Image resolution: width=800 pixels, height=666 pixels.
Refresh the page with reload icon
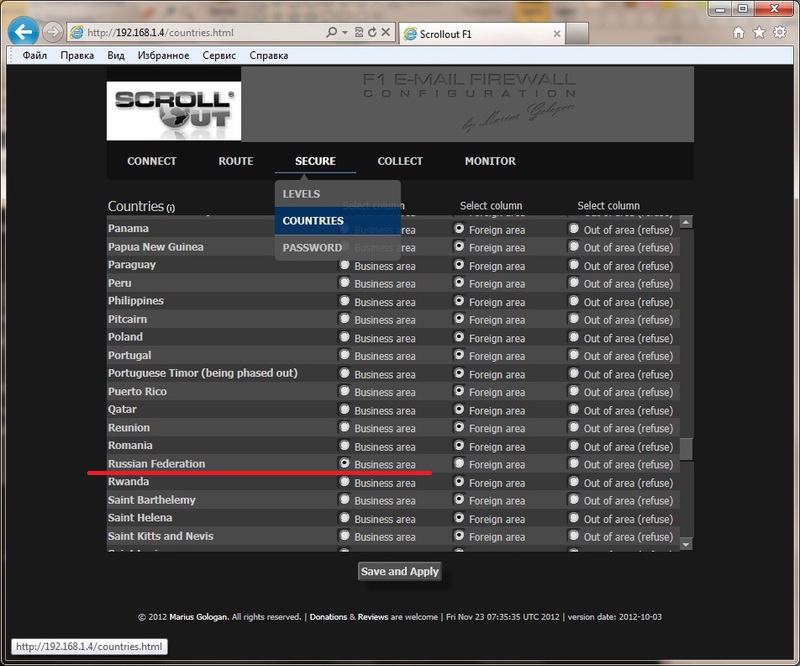click(372, 32)
